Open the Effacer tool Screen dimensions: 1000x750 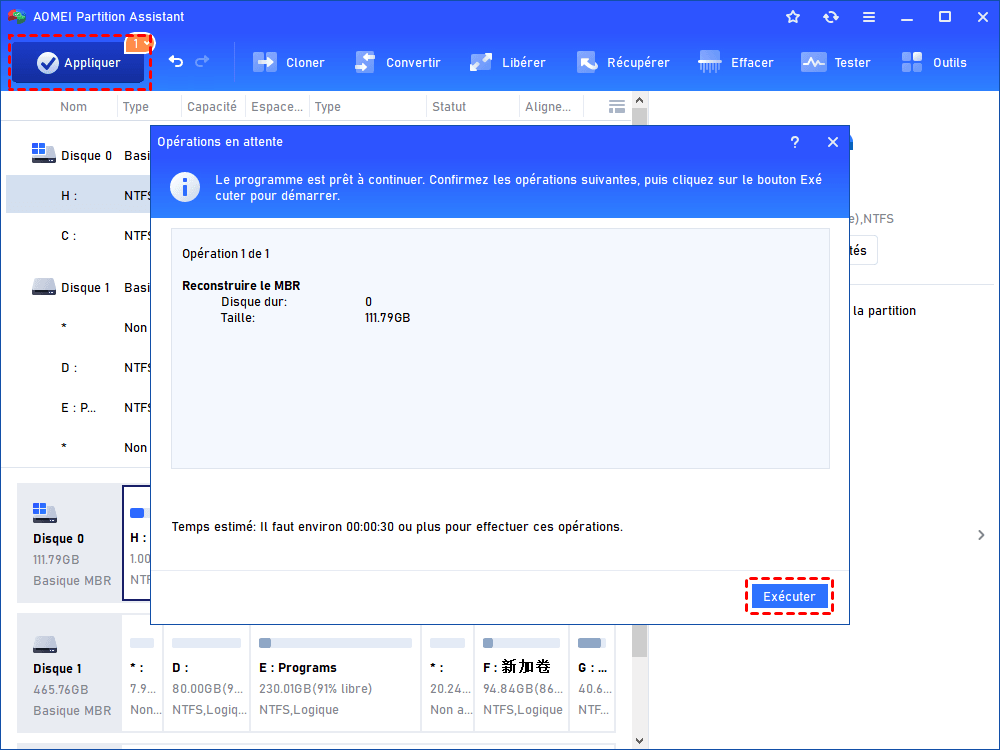[x=735, y=62]
